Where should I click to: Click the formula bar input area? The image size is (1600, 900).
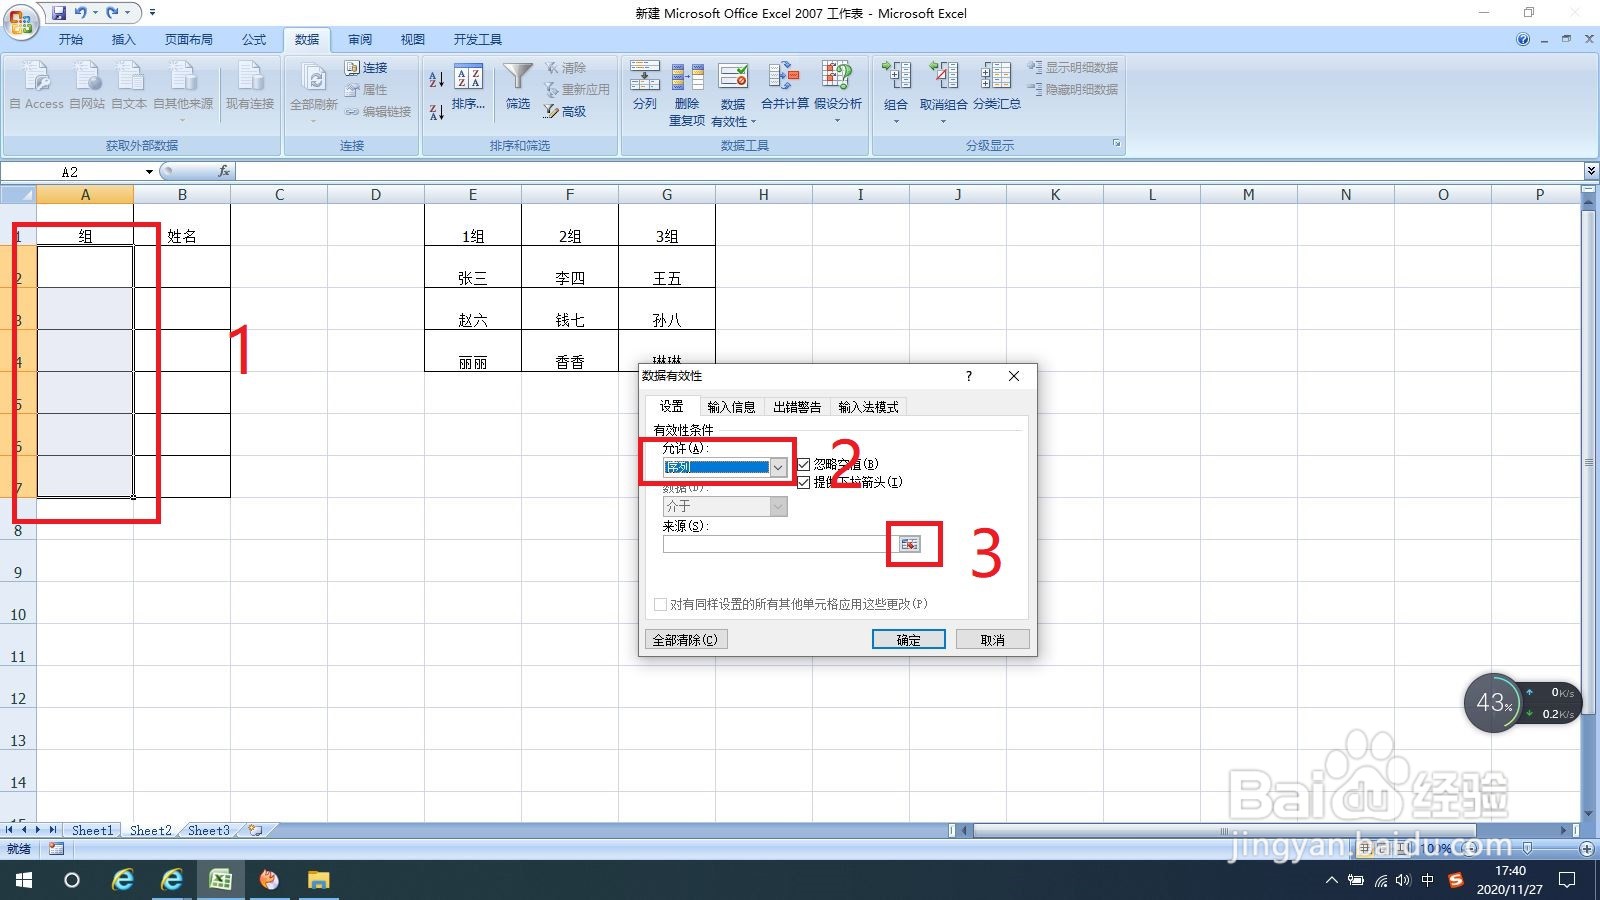click(910, 171)
